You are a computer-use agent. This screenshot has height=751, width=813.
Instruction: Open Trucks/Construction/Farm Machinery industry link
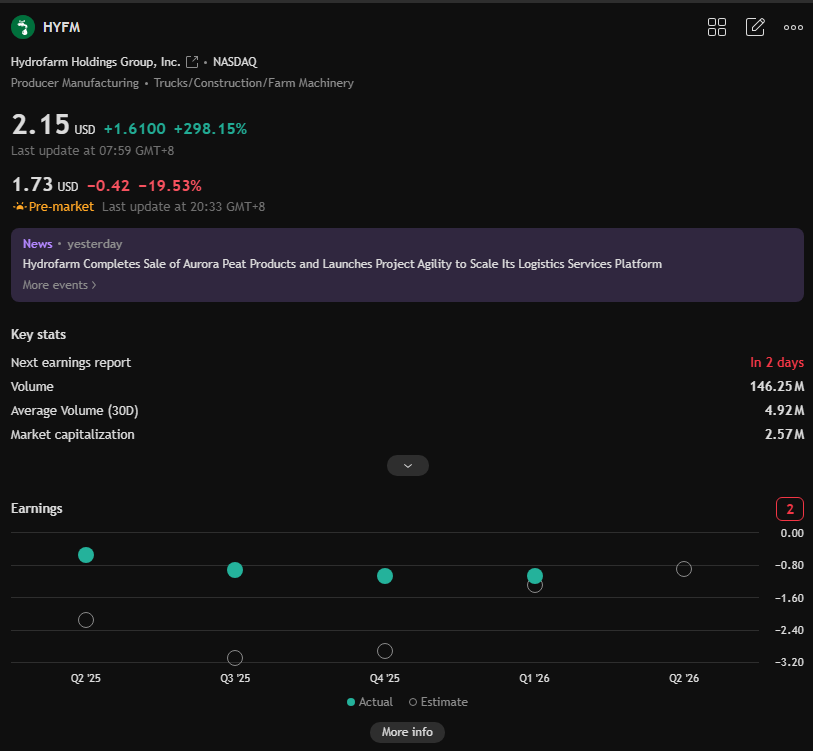(x=254, y=83)
